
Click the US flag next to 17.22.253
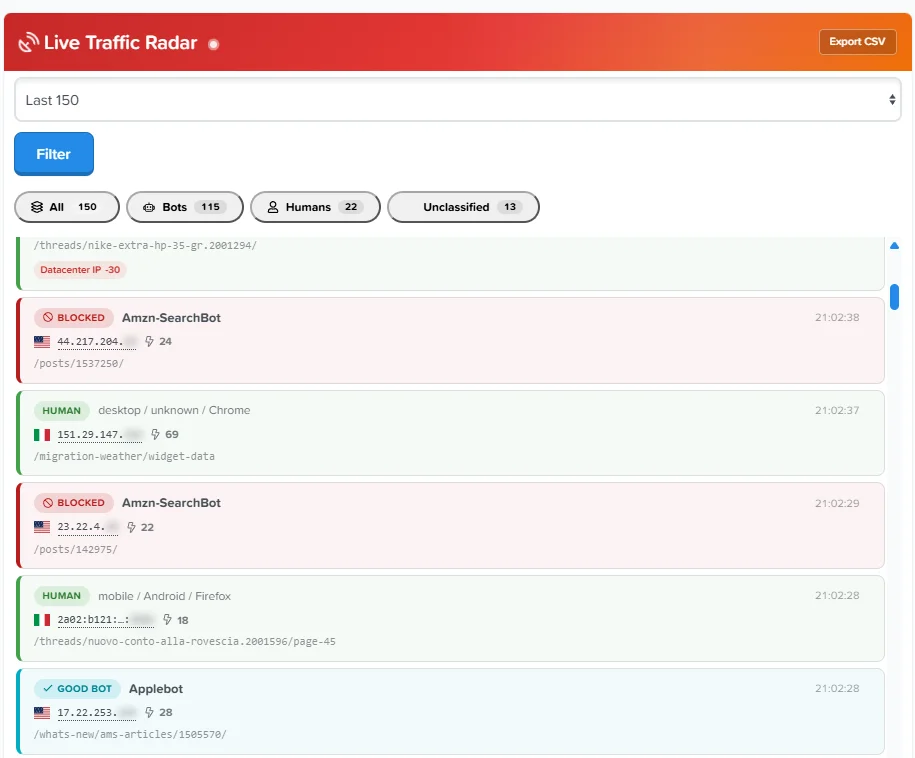[42, 712]
